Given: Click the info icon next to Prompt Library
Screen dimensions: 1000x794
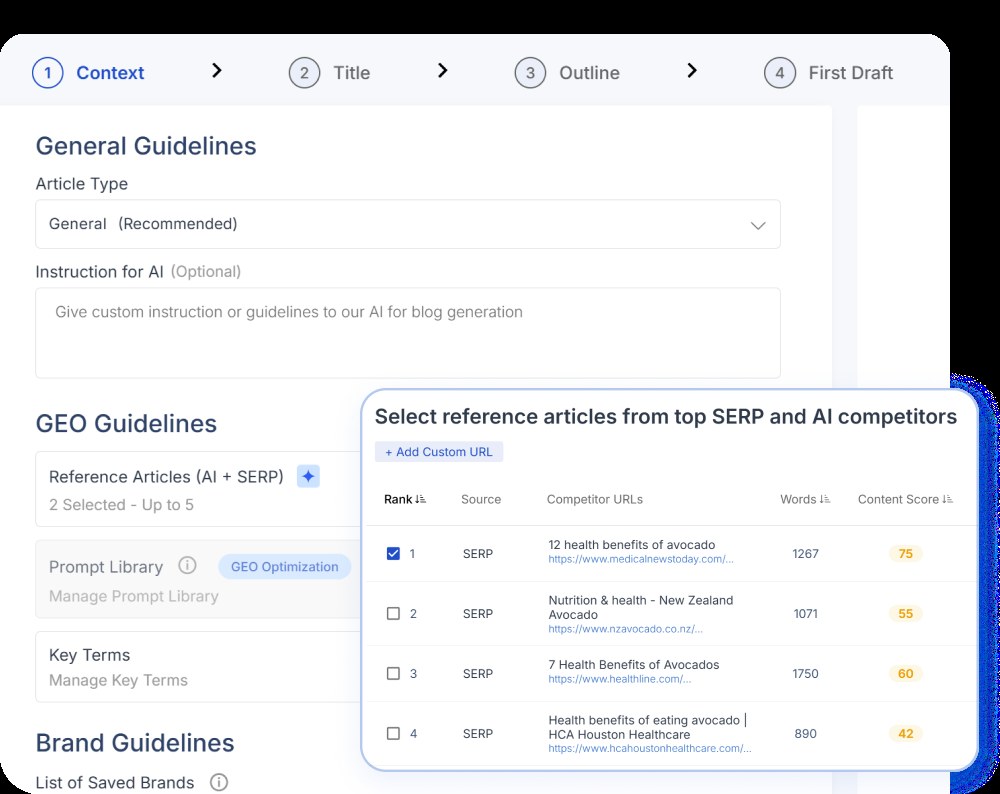Looking at the screenshot, I should [x=187, y=565].
